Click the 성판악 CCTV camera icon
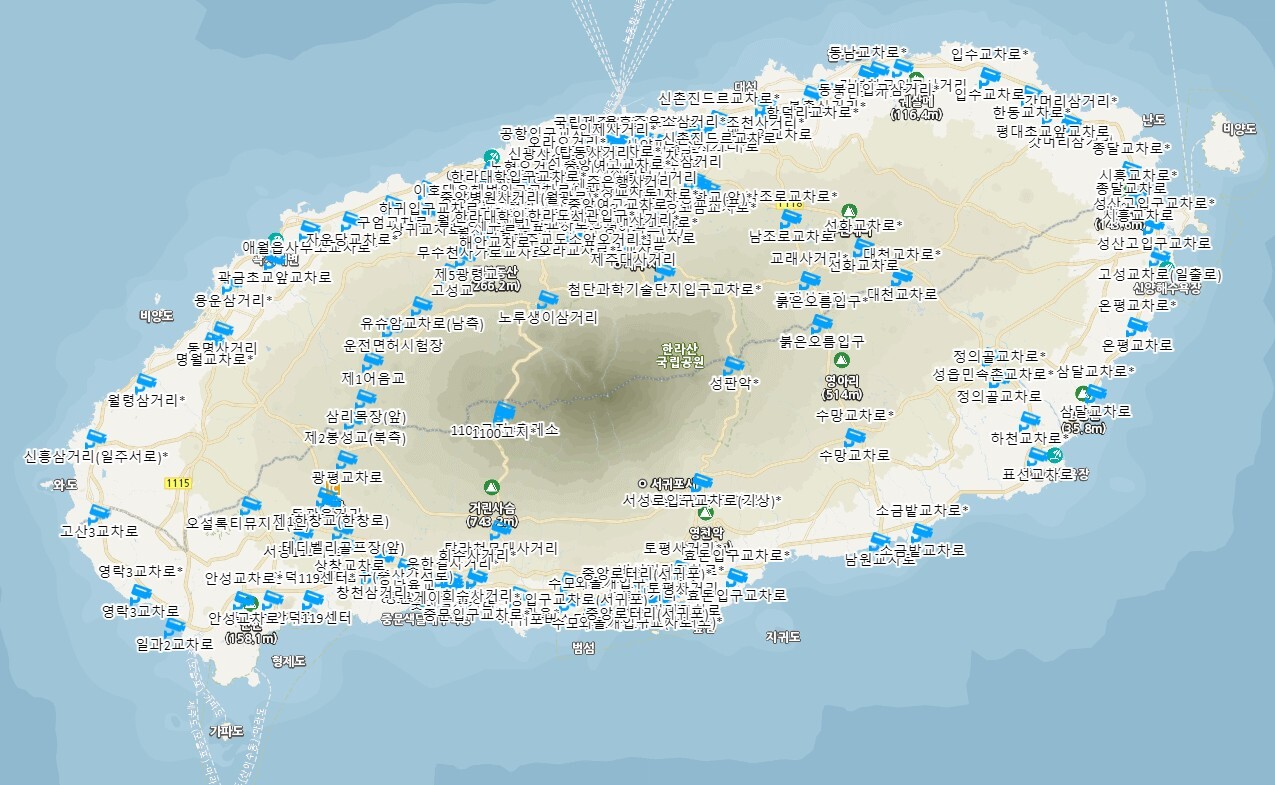Screen dimensions: 1275x785 [735, 364]
